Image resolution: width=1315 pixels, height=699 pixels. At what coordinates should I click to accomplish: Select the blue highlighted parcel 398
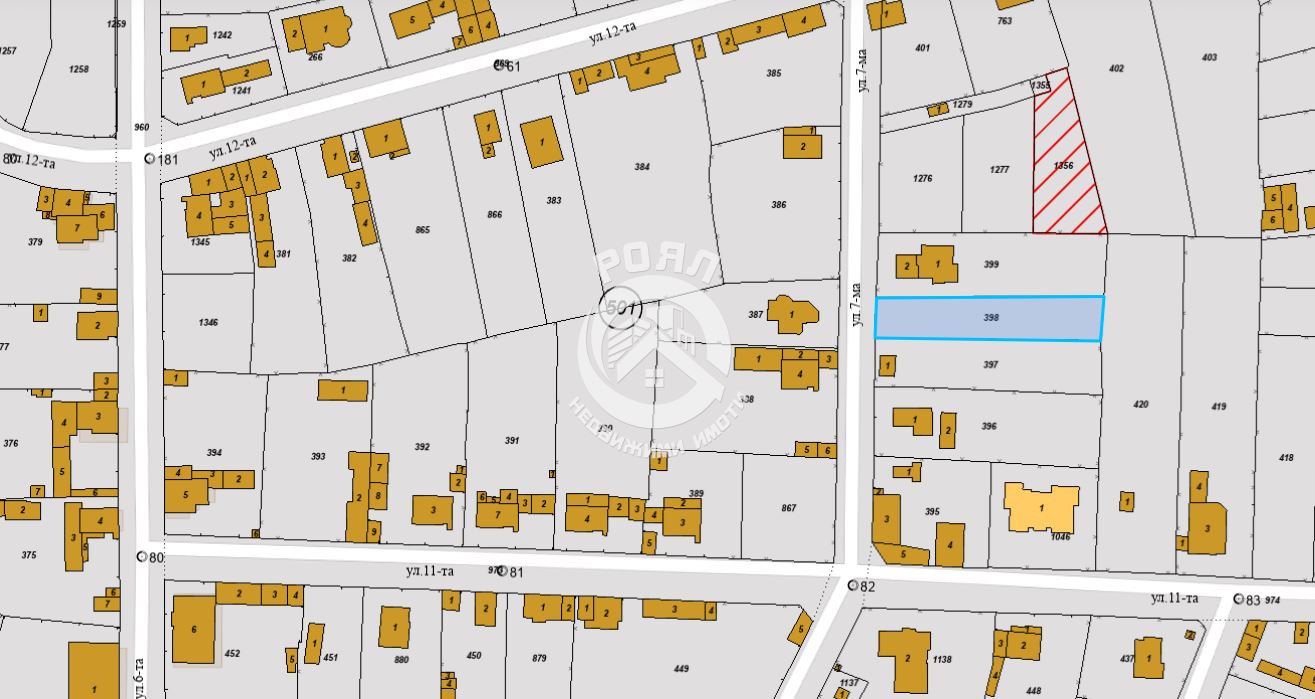coord(989,318)
